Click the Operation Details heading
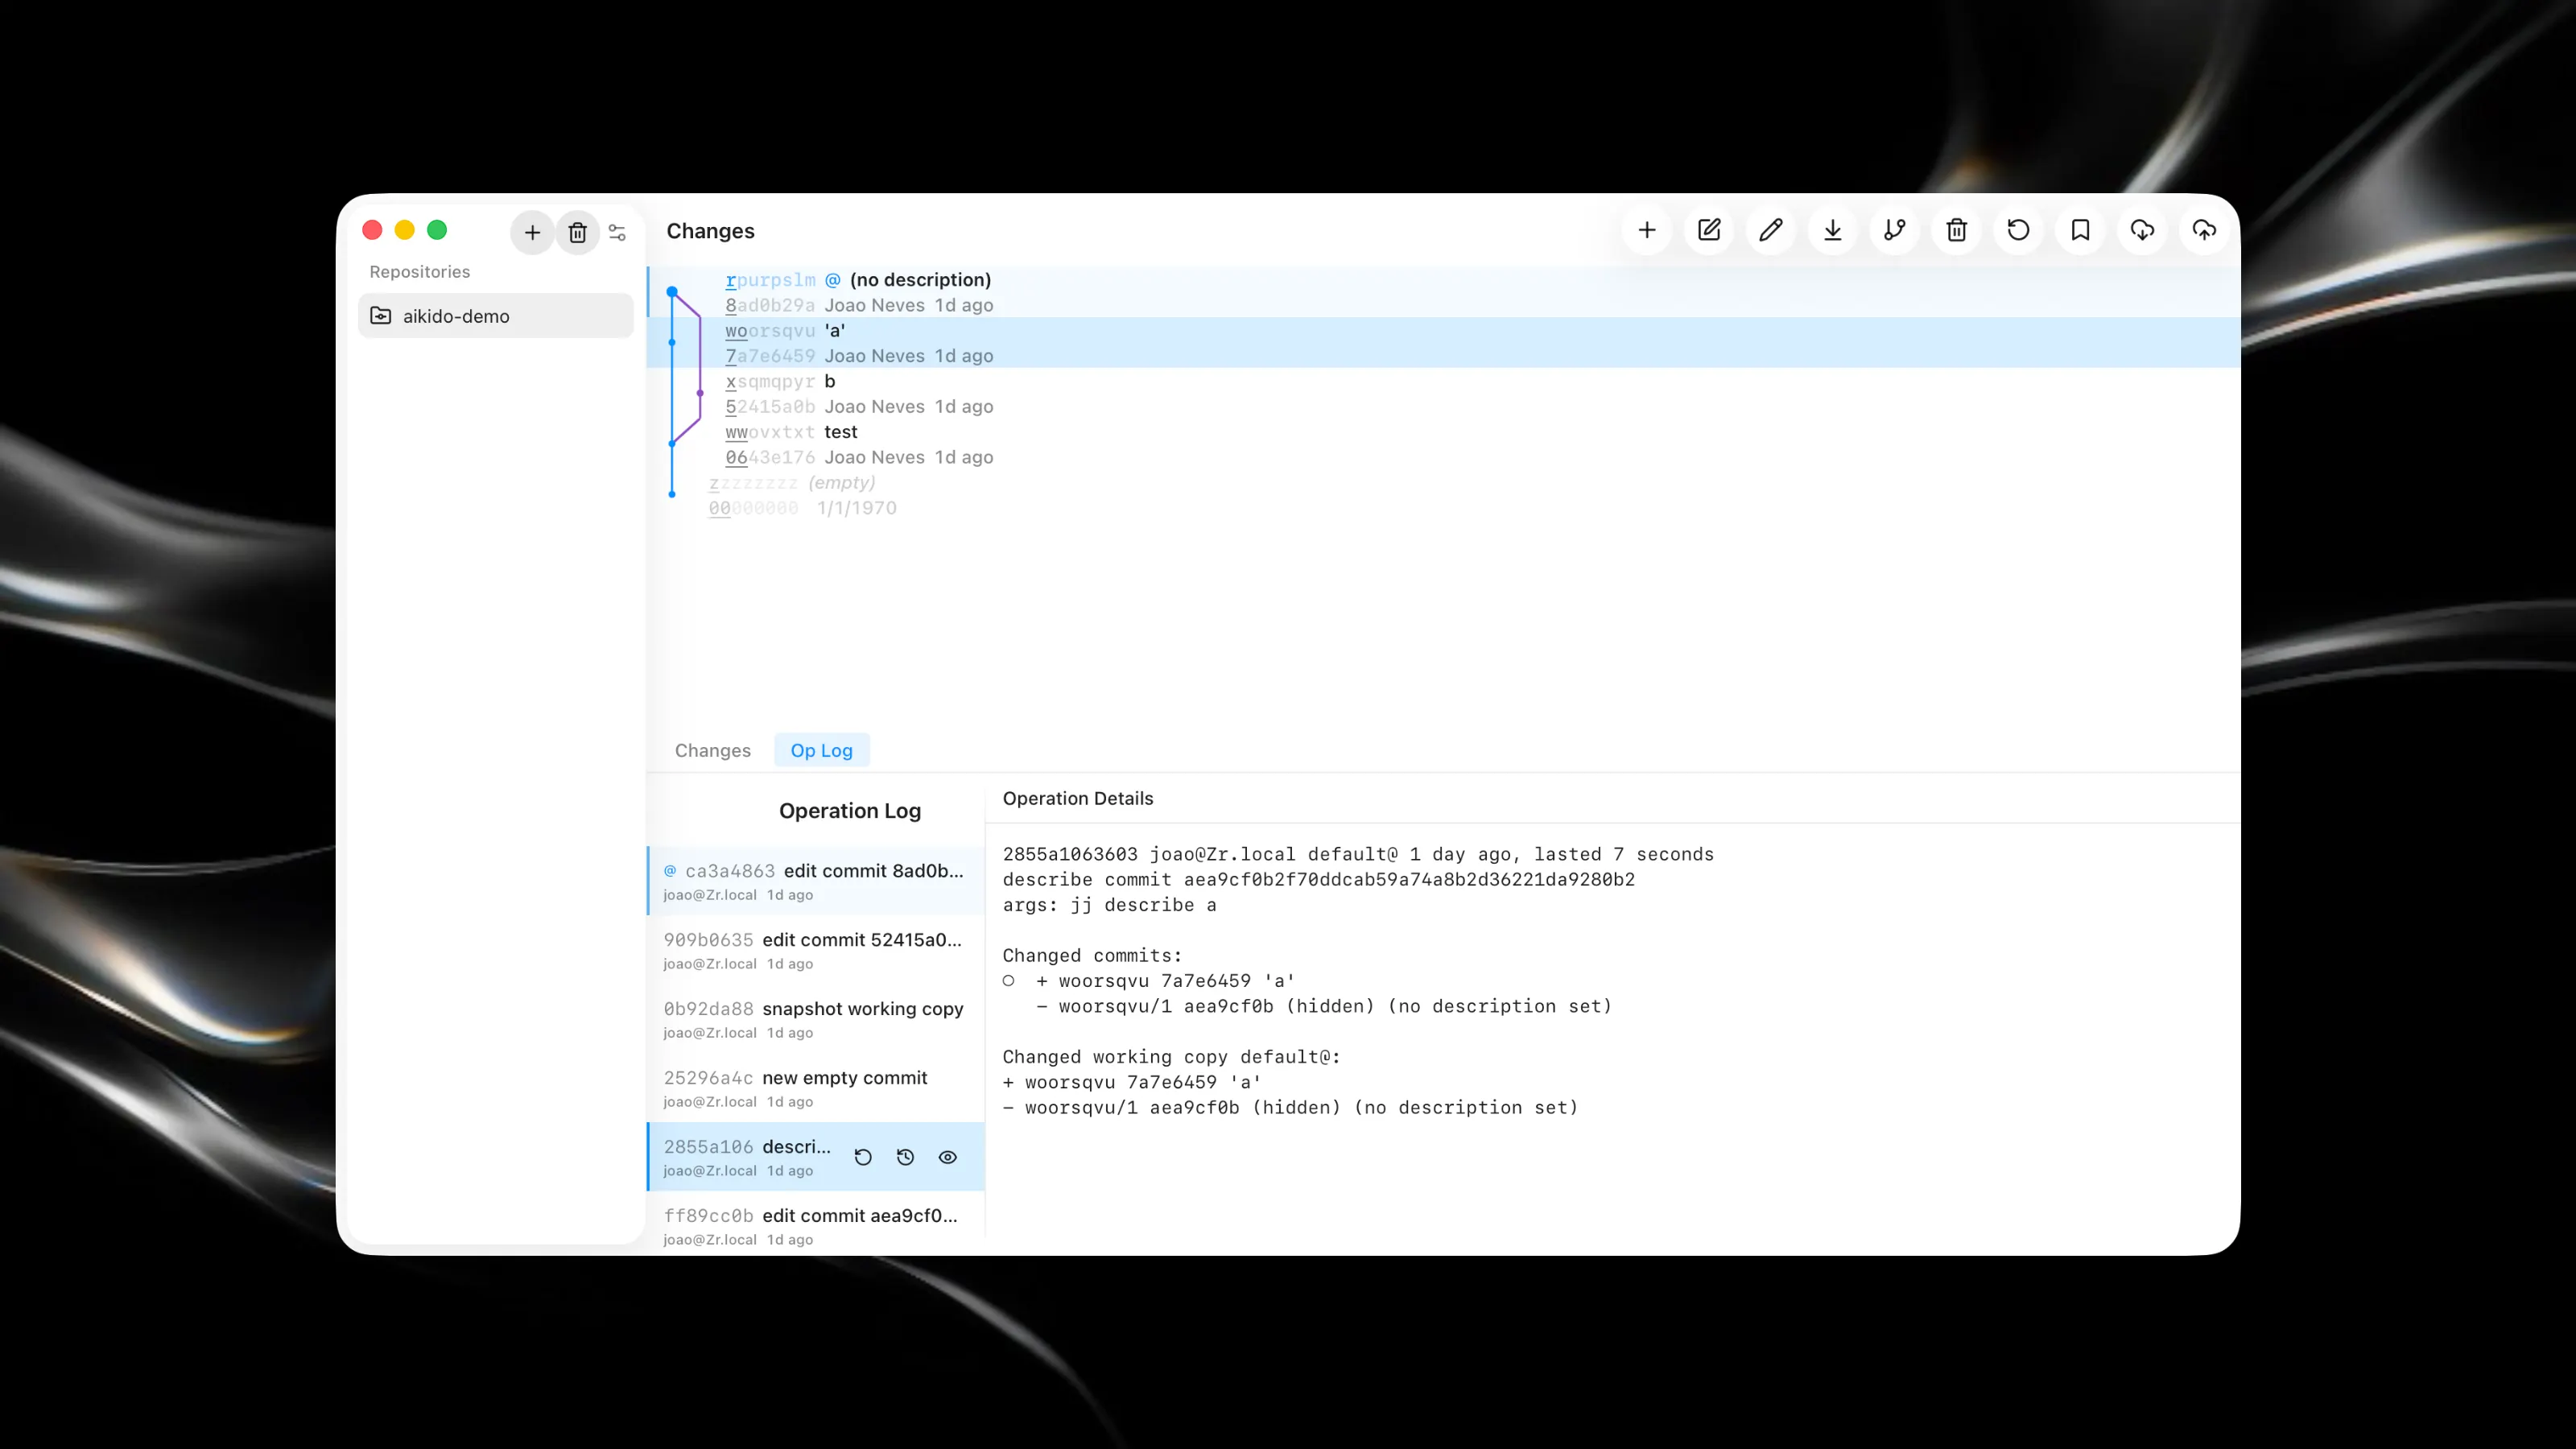 click(x=1078, y=798)
